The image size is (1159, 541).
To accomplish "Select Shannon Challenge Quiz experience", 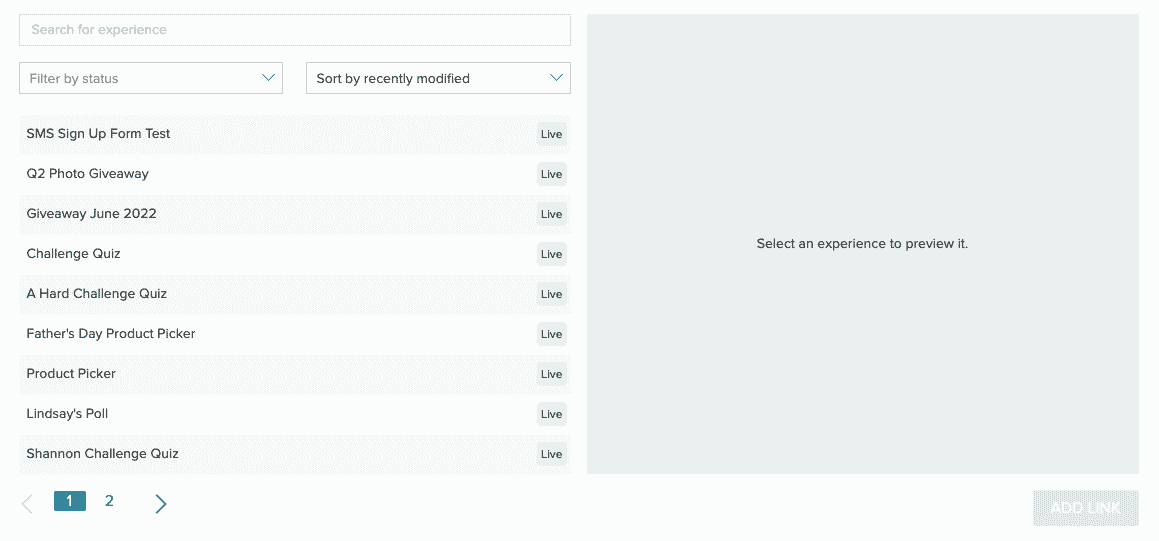I will 103,454.
